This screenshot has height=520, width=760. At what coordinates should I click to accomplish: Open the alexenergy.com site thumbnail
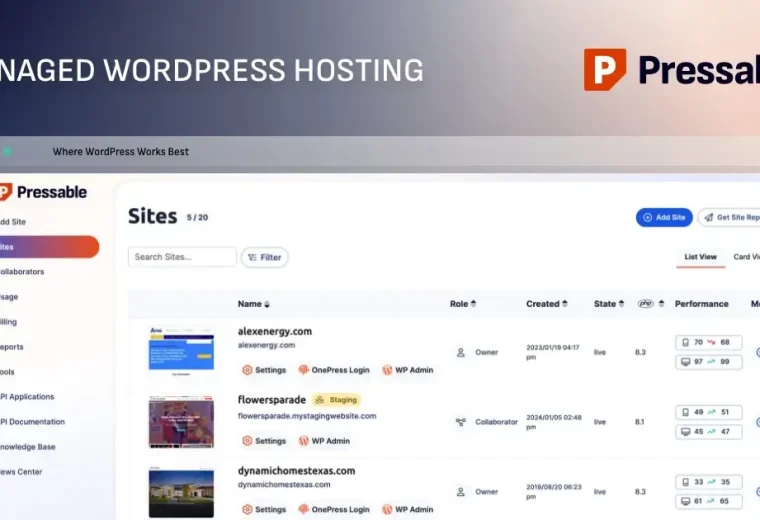tap(181, 351)
